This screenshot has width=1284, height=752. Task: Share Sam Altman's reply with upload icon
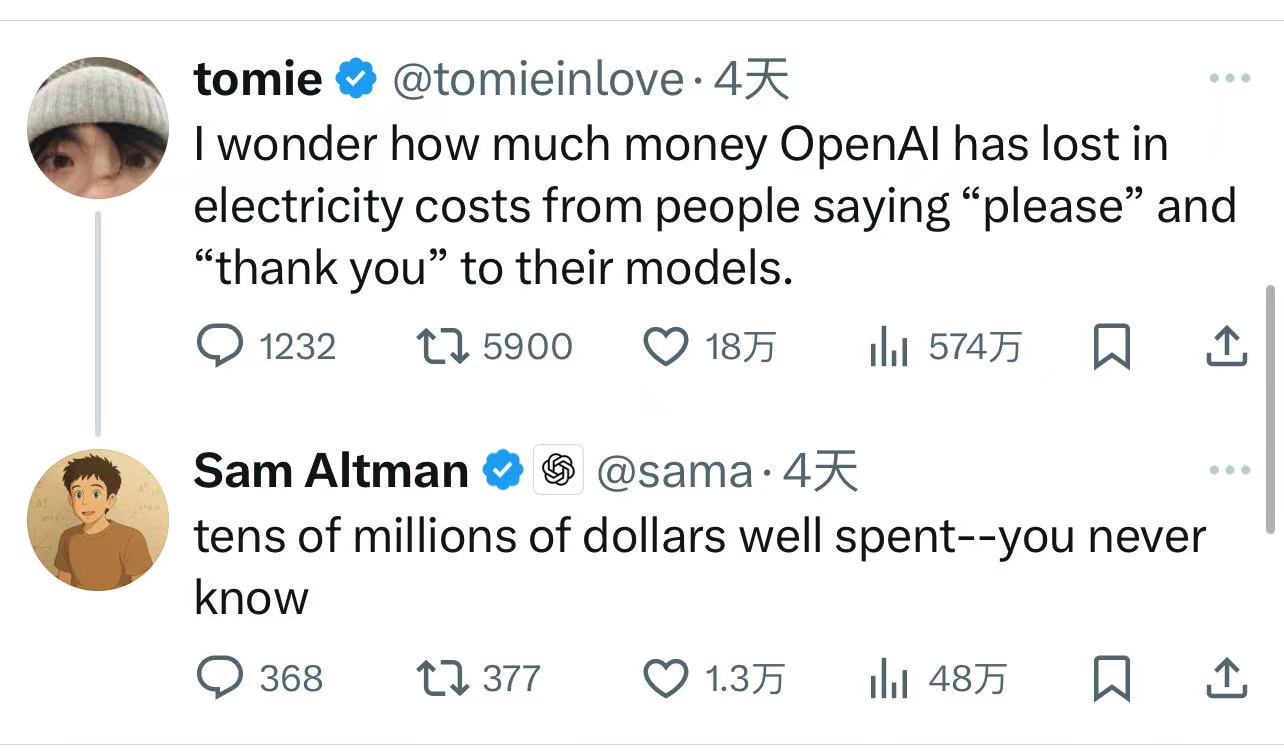1226,678
